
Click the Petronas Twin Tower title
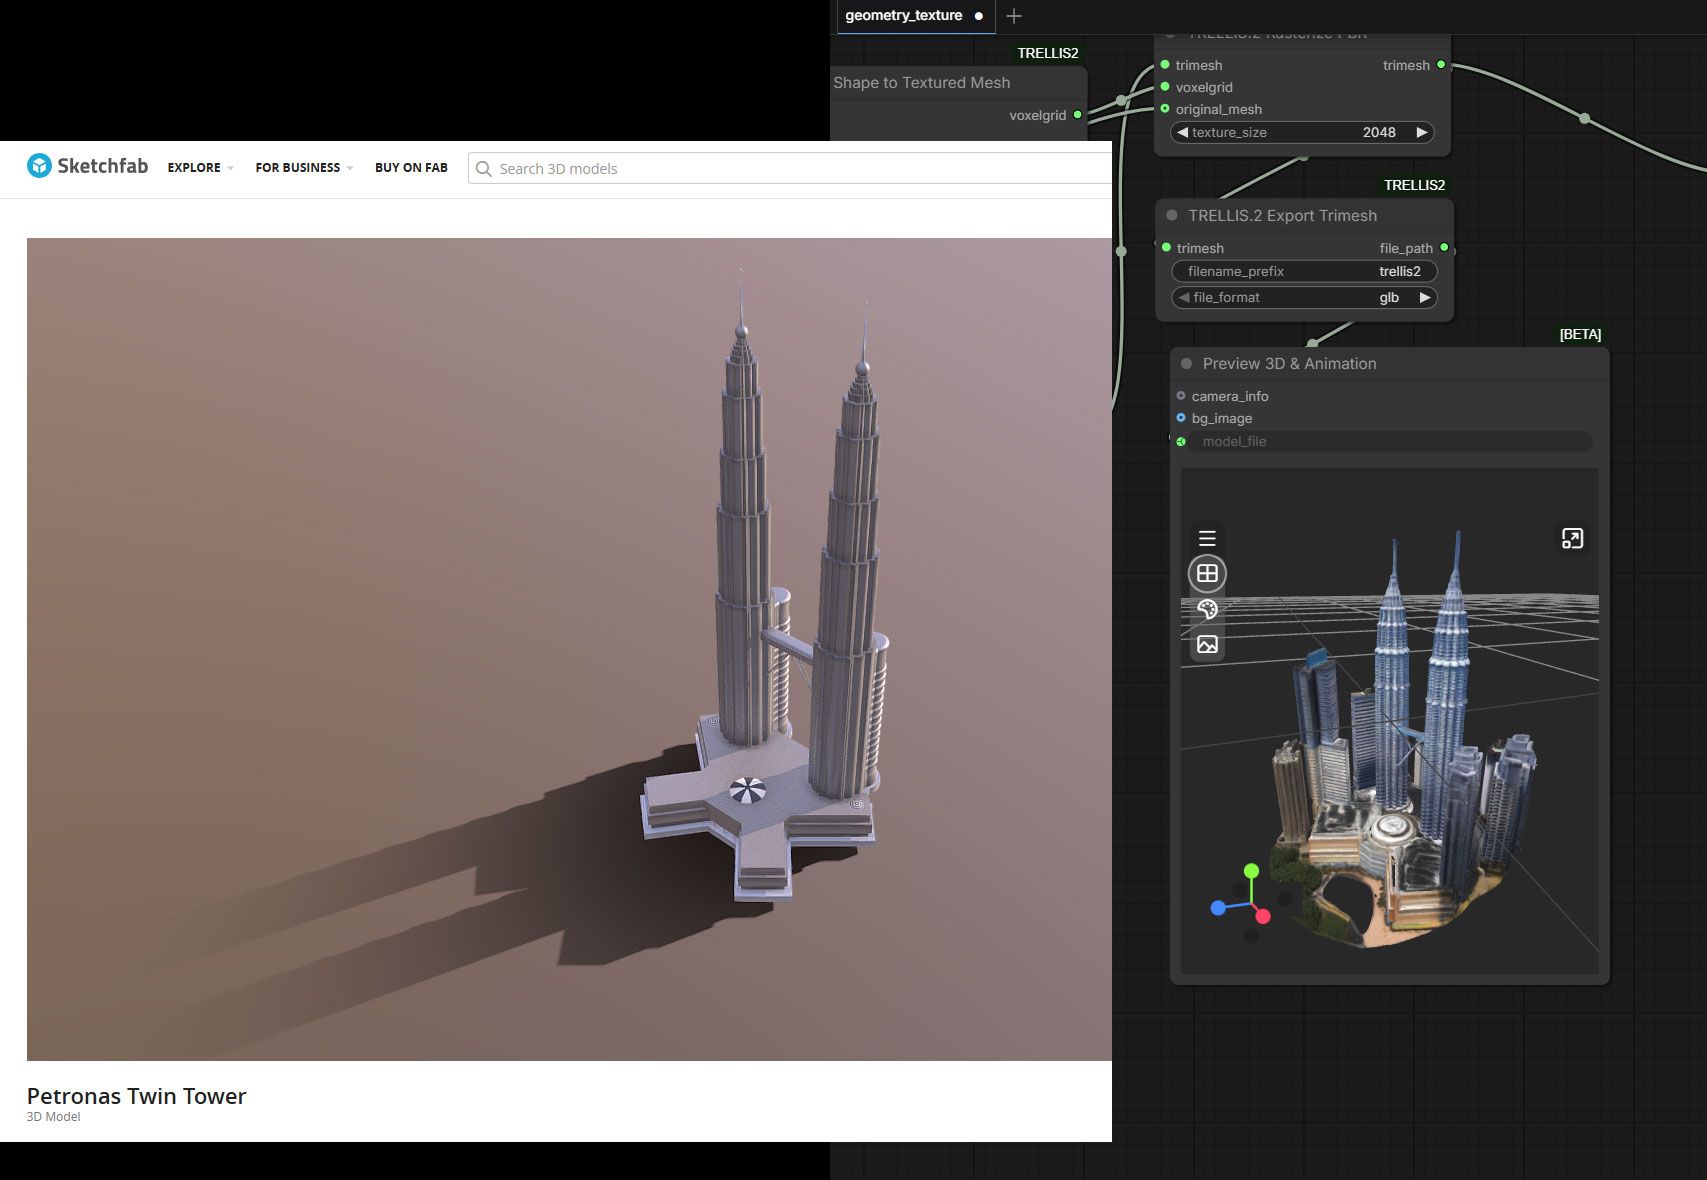pyautogui.click(x=136, y=1096)
